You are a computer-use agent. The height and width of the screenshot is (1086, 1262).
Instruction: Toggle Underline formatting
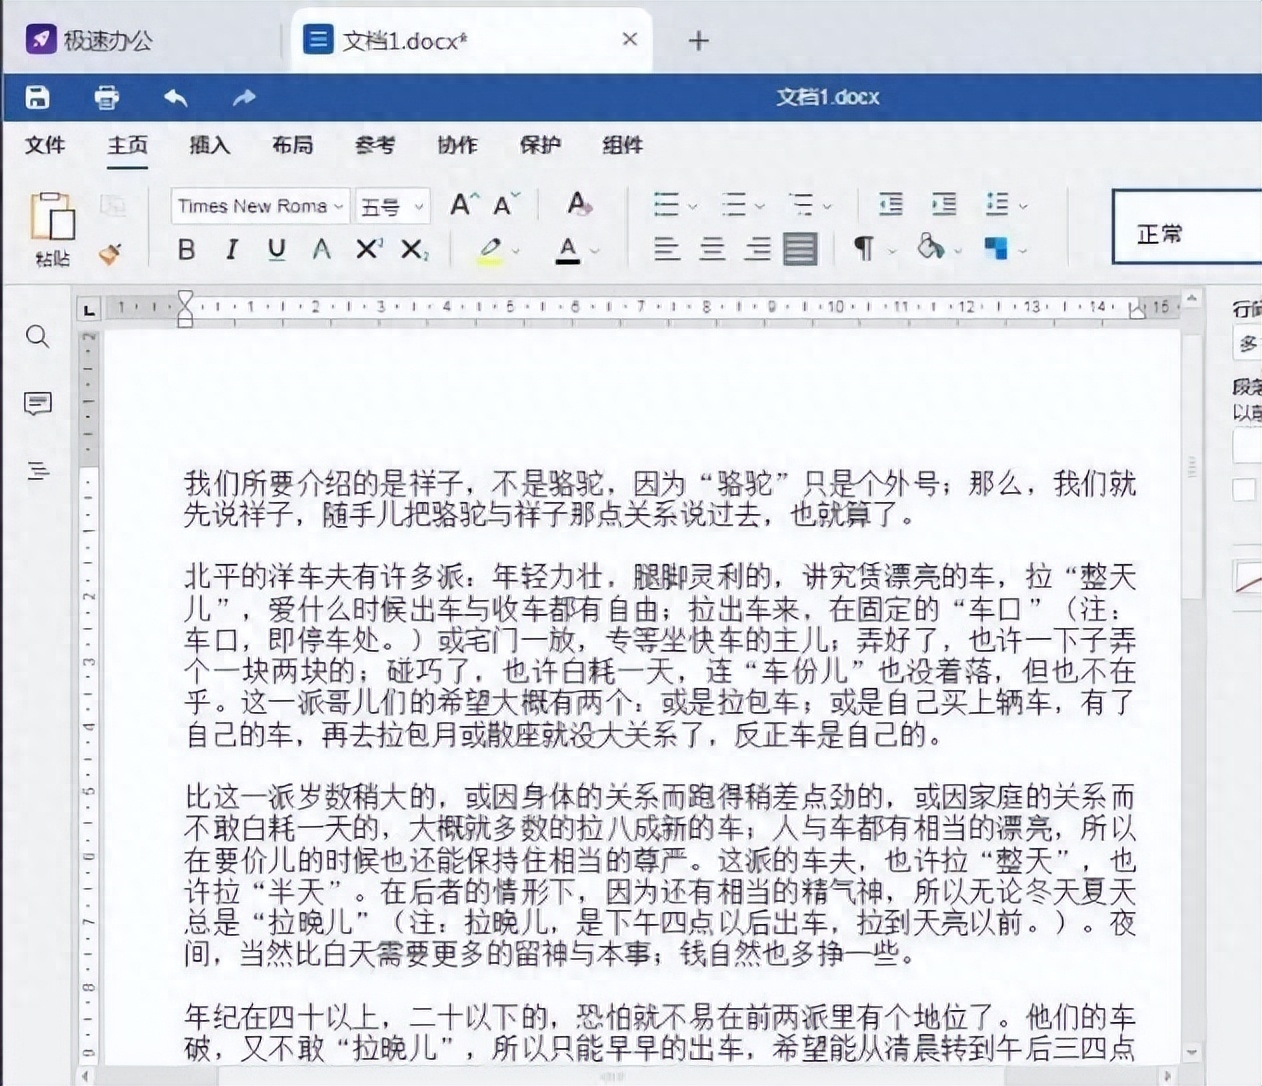(x=277, y=250)
